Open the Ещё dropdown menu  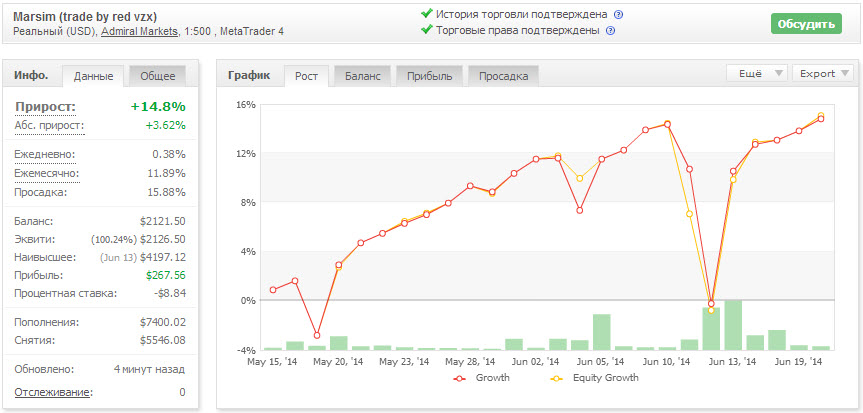point(758,73)
